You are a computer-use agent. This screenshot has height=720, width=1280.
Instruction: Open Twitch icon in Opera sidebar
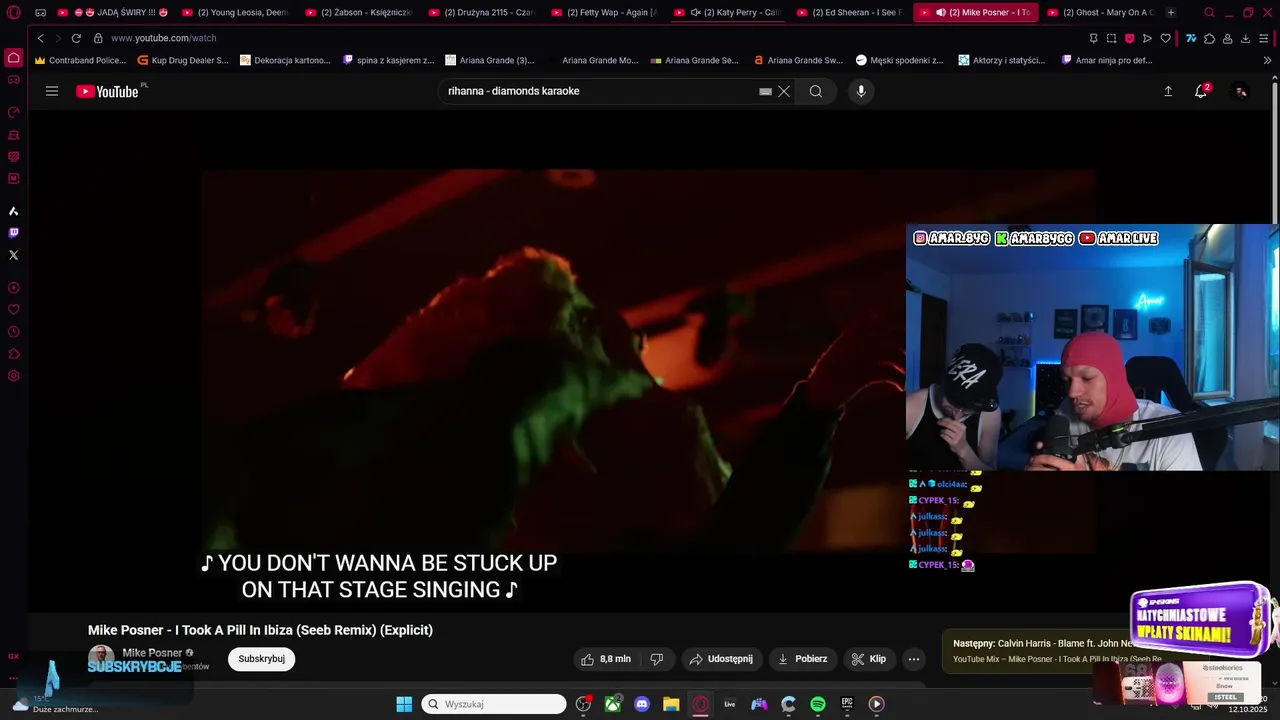pos(13,233)
